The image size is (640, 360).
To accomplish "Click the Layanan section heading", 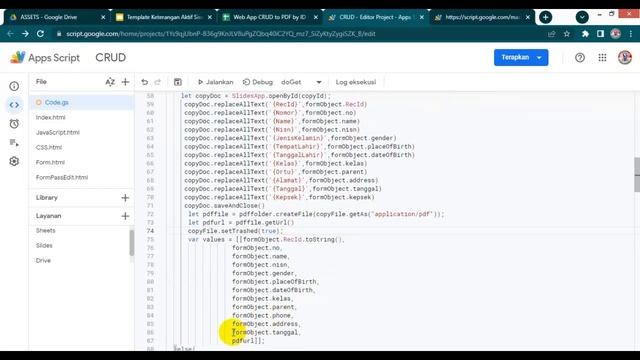I will (49, 216).
